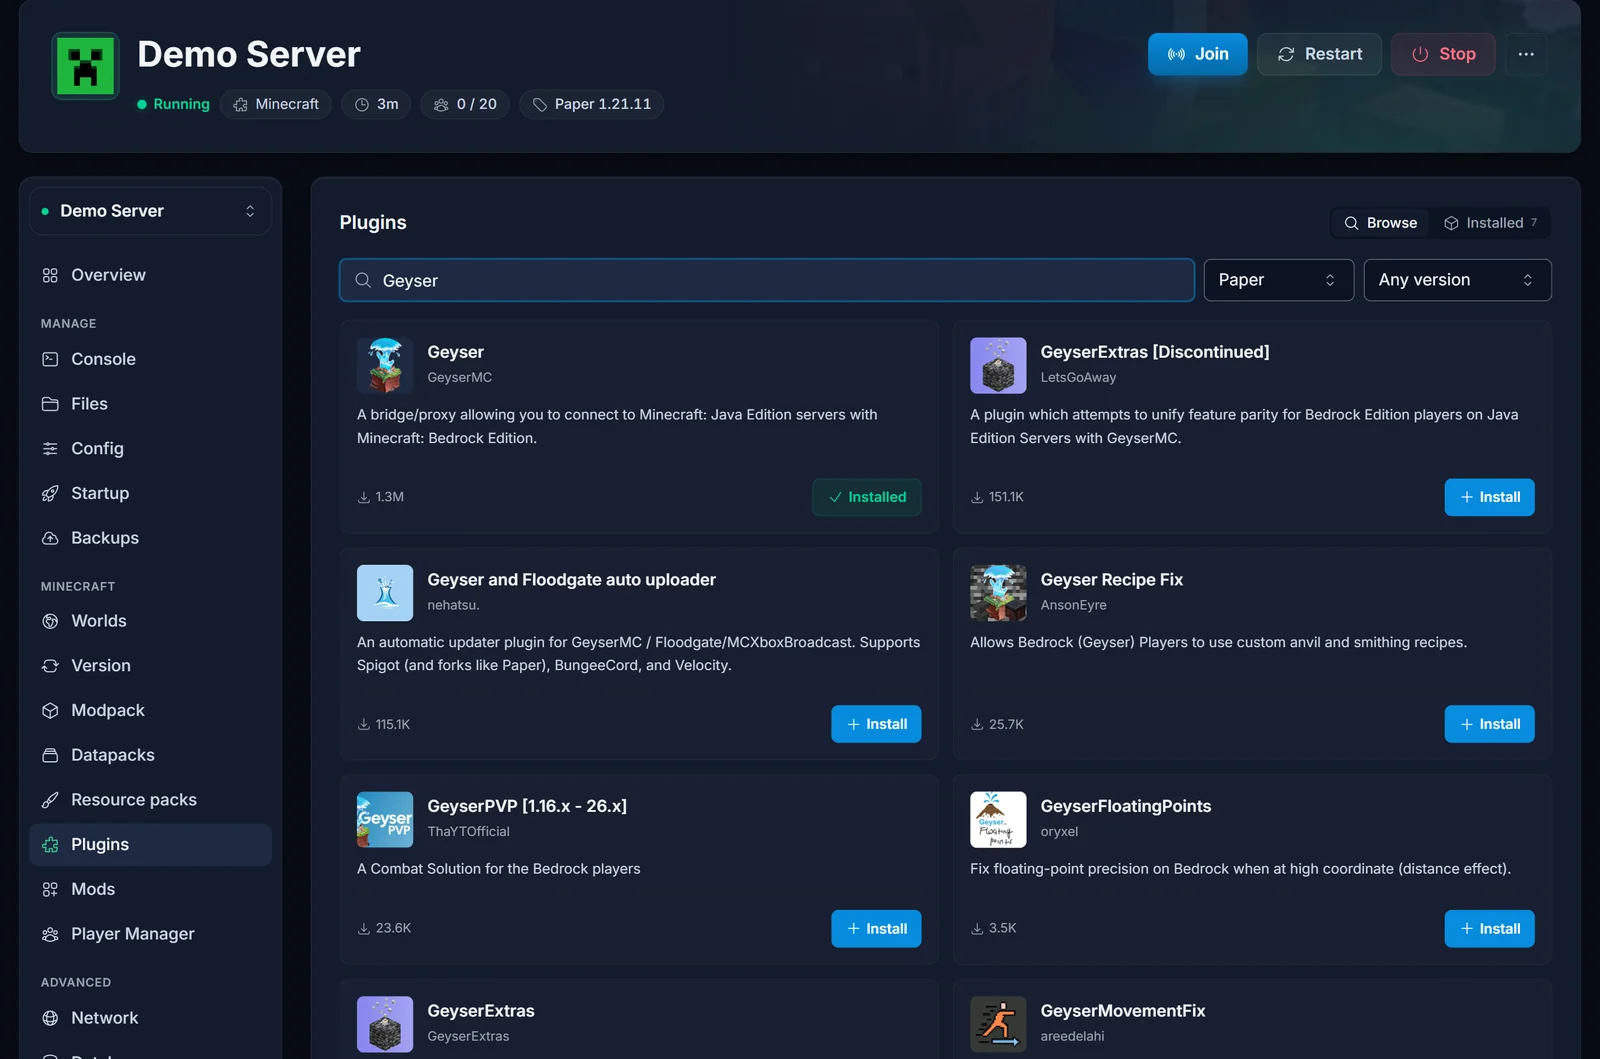Viewport: 1600px width, 1059px height.
Task: Open the Any version dropdown
Action: click(1457, 280)
